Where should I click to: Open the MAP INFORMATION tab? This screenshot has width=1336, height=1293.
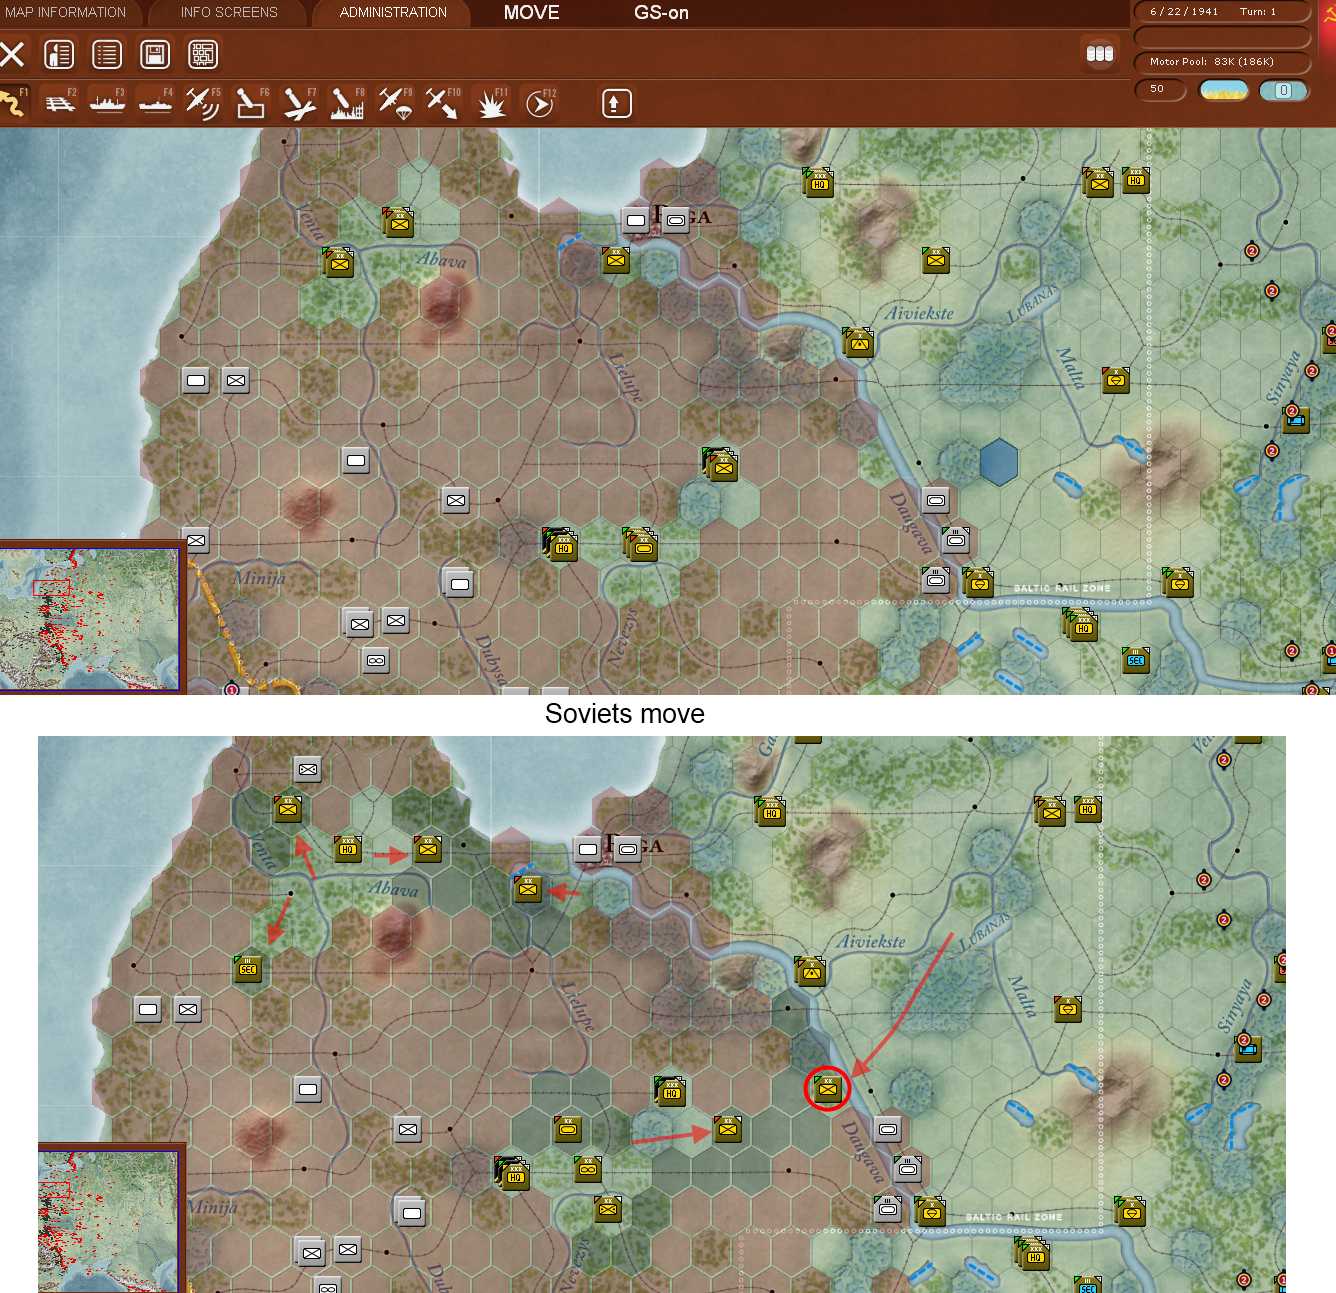click(66, 12)
